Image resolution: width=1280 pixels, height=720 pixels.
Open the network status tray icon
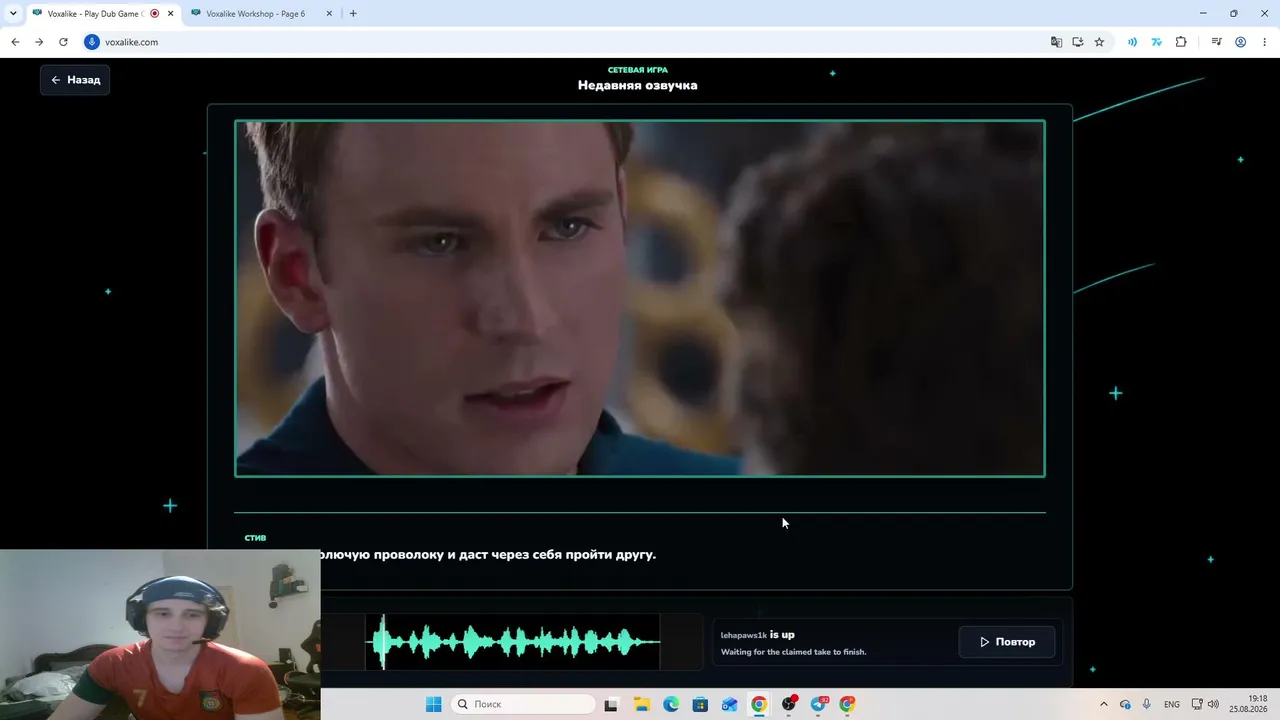point(1196,704)
